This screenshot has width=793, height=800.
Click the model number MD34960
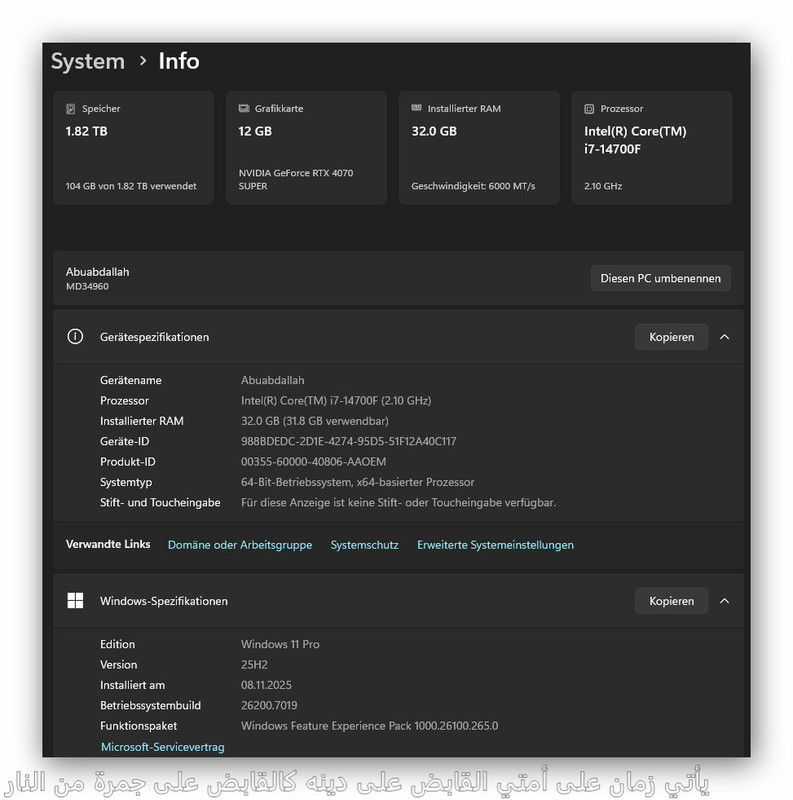point(87,286)
